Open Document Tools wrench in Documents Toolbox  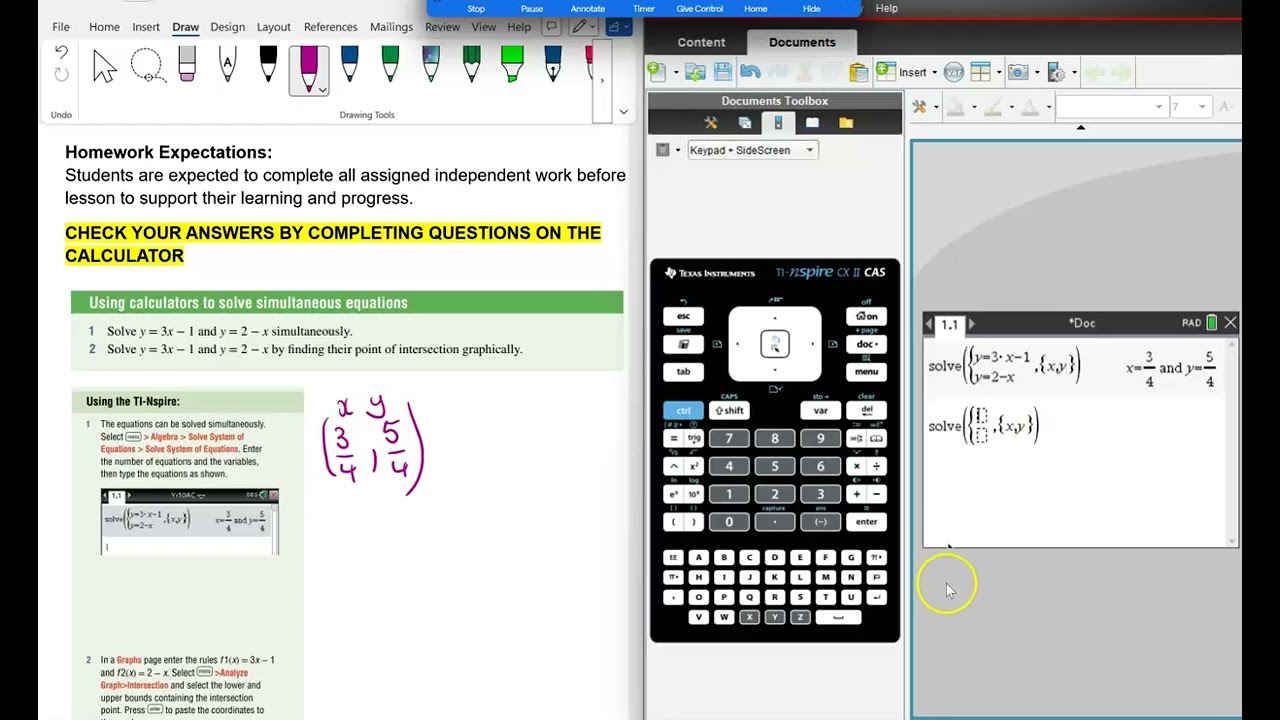coord(711,123)
